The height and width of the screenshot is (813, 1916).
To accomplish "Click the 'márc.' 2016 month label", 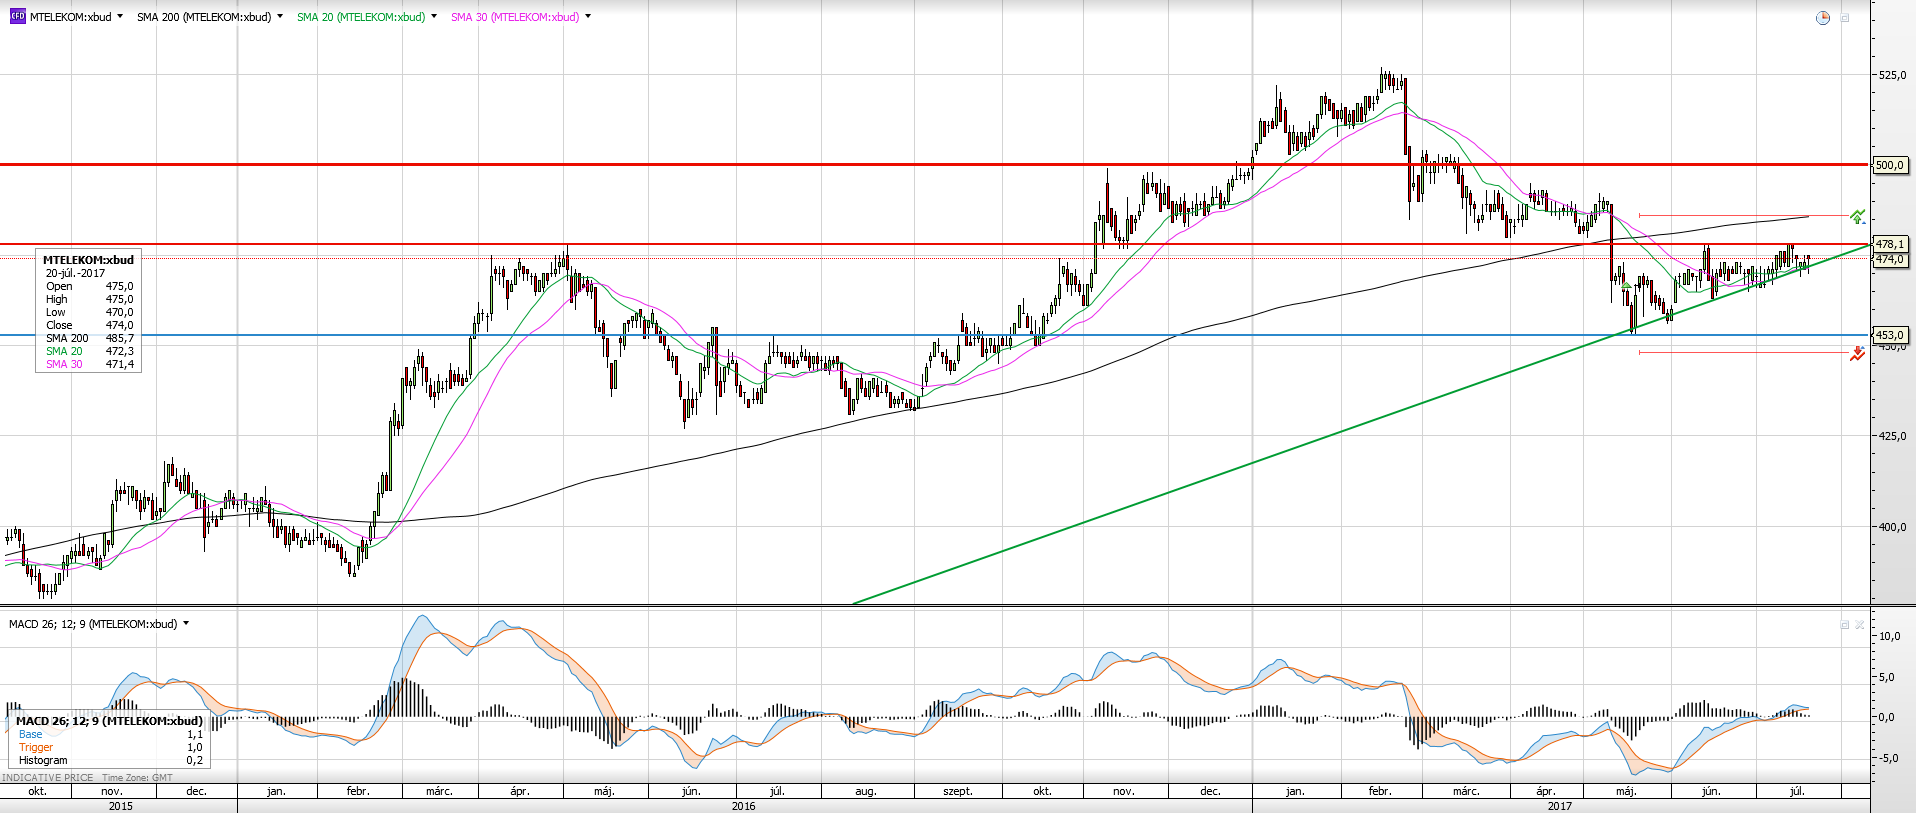I will pos(439,791).
